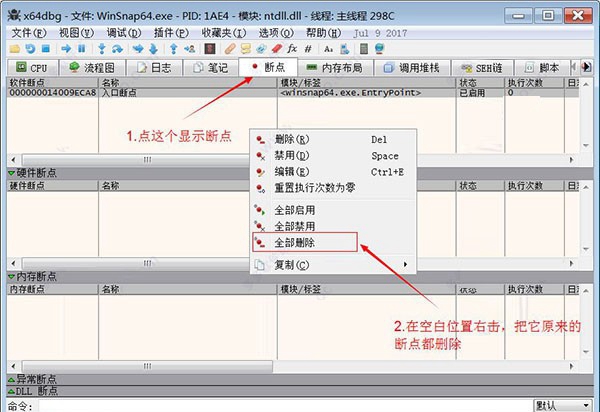600x412 pixels.
Task: Expand the 复制(C) submenu
Action: click(x=333, y=265)
